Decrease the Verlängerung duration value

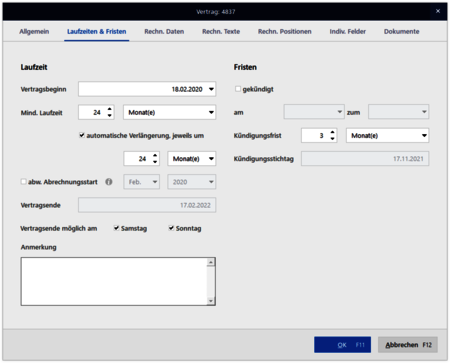coord(155,162)
